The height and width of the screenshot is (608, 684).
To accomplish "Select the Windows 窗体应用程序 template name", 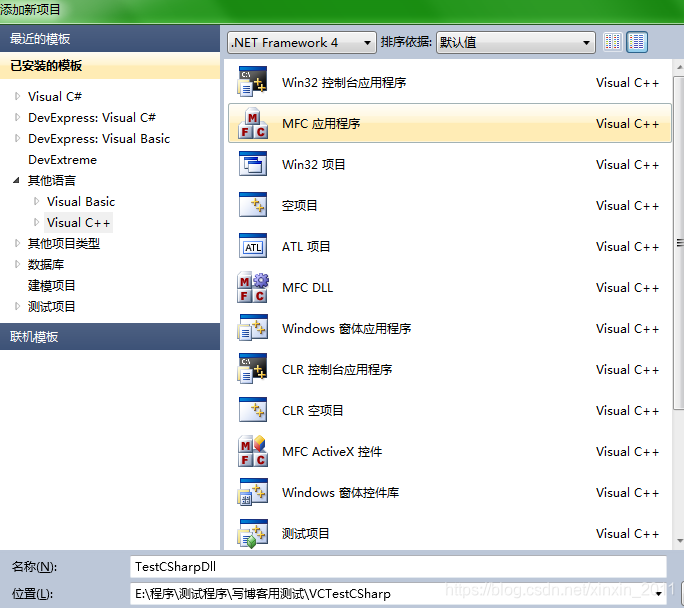I will pos(346,328).
